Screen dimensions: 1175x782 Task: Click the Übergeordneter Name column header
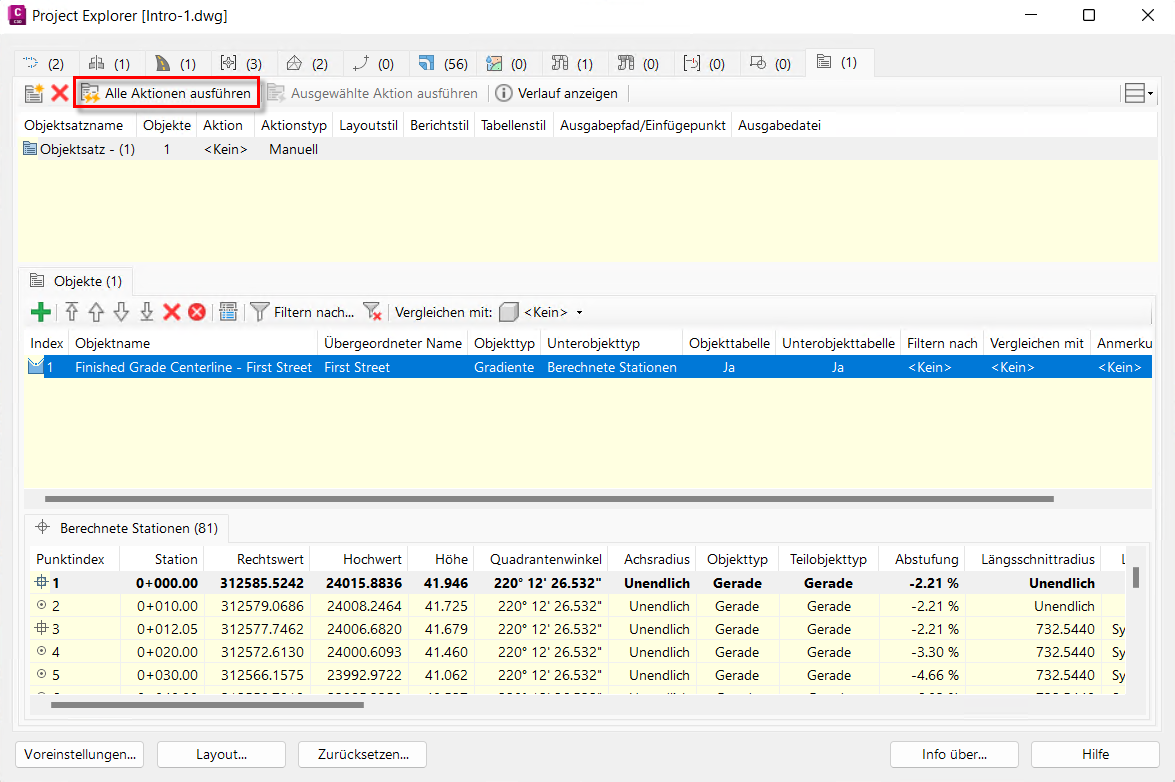(393, 343)
